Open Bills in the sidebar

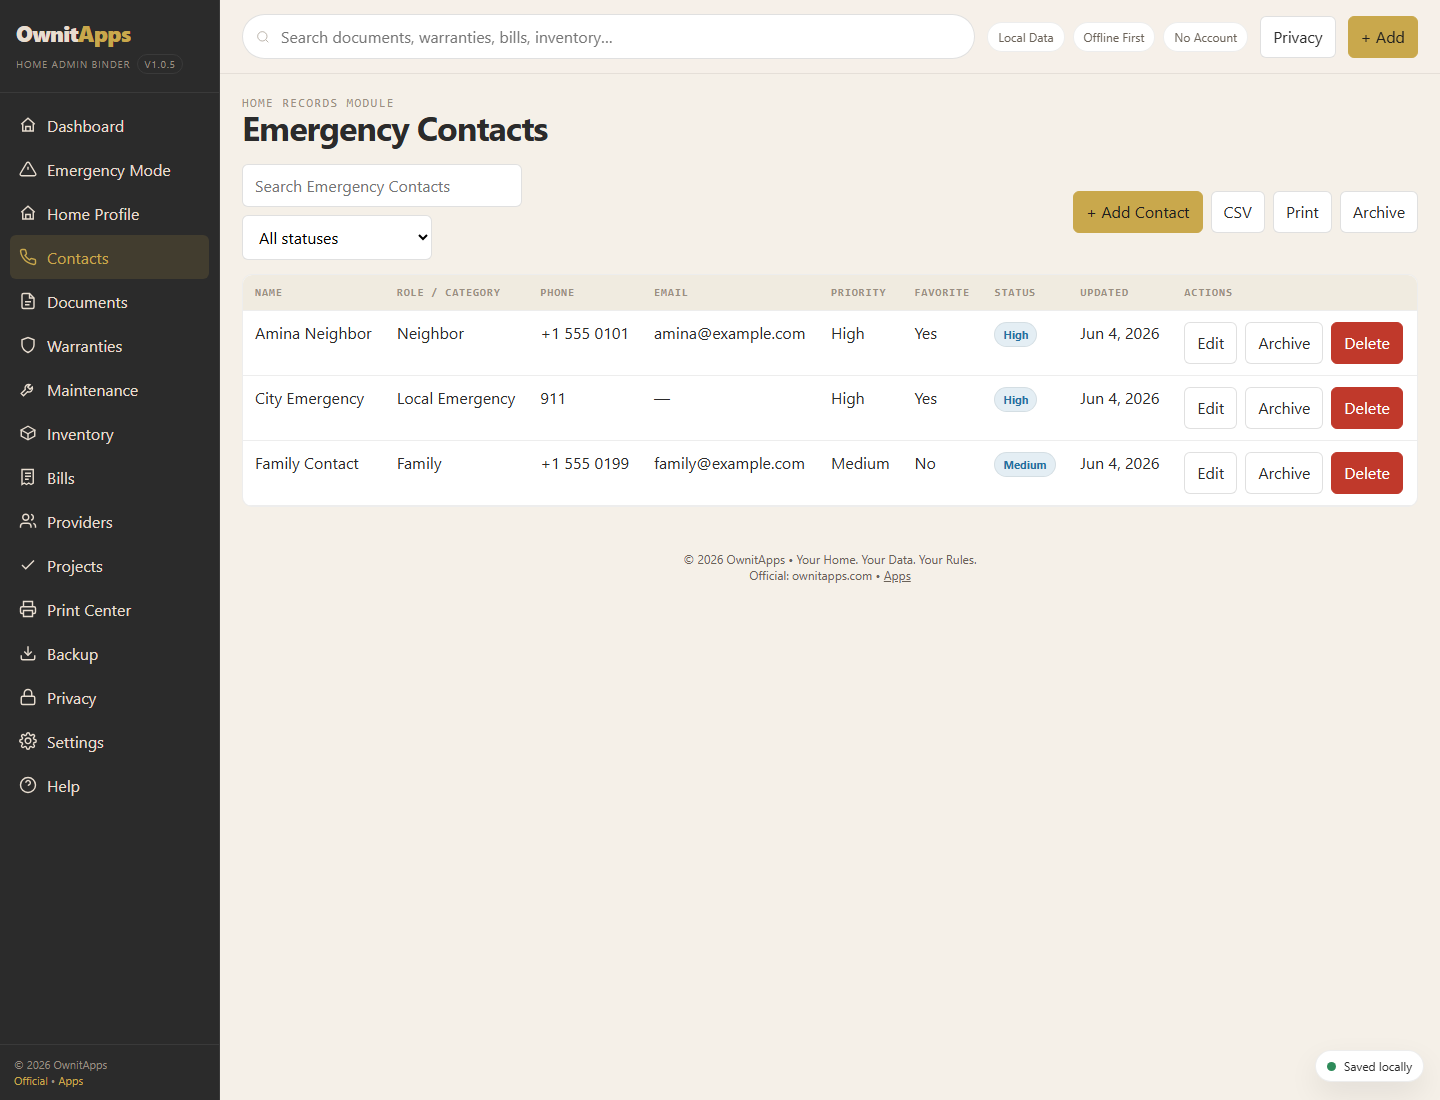point(110,478)
